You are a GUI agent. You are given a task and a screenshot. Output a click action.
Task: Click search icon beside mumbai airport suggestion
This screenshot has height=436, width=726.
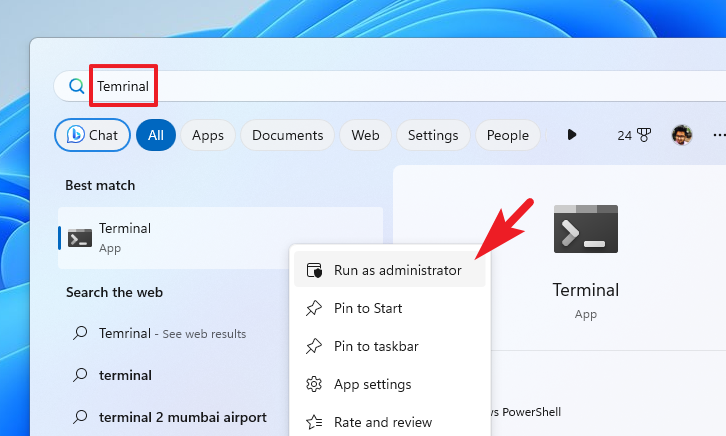click(x=80, y=417)
